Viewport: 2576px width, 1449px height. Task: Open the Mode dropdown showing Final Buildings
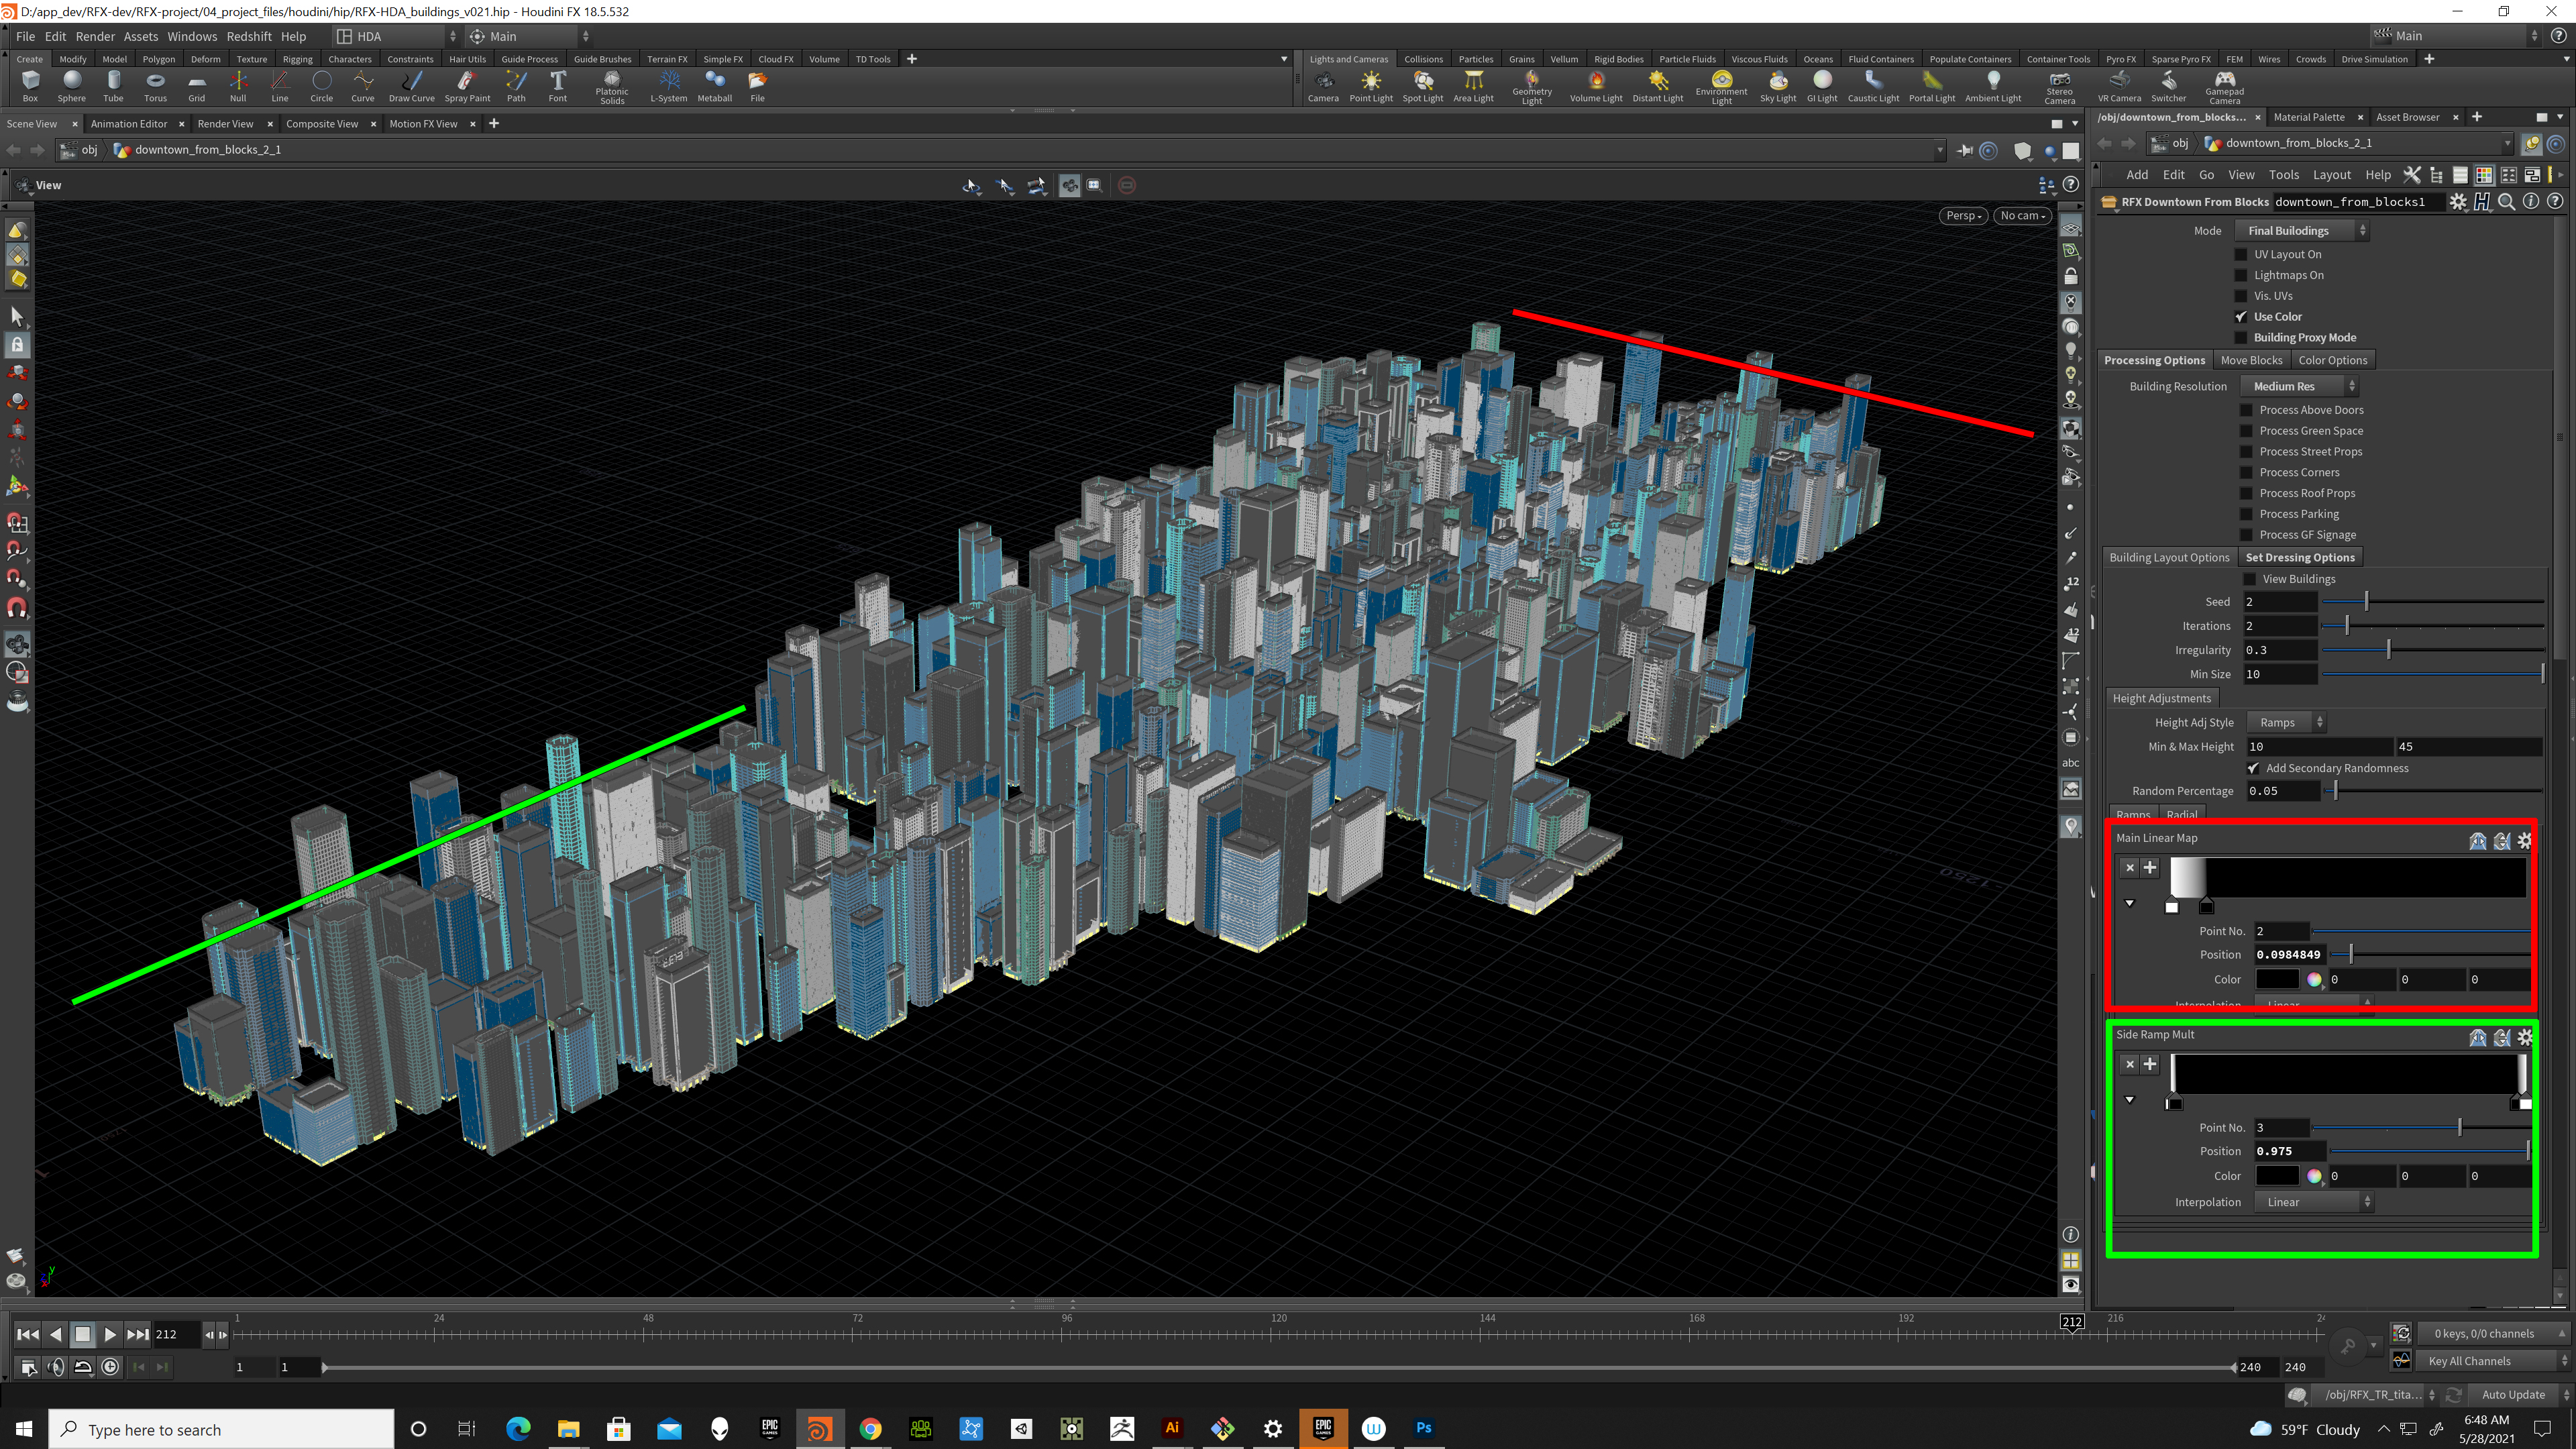click(2302, 230)
